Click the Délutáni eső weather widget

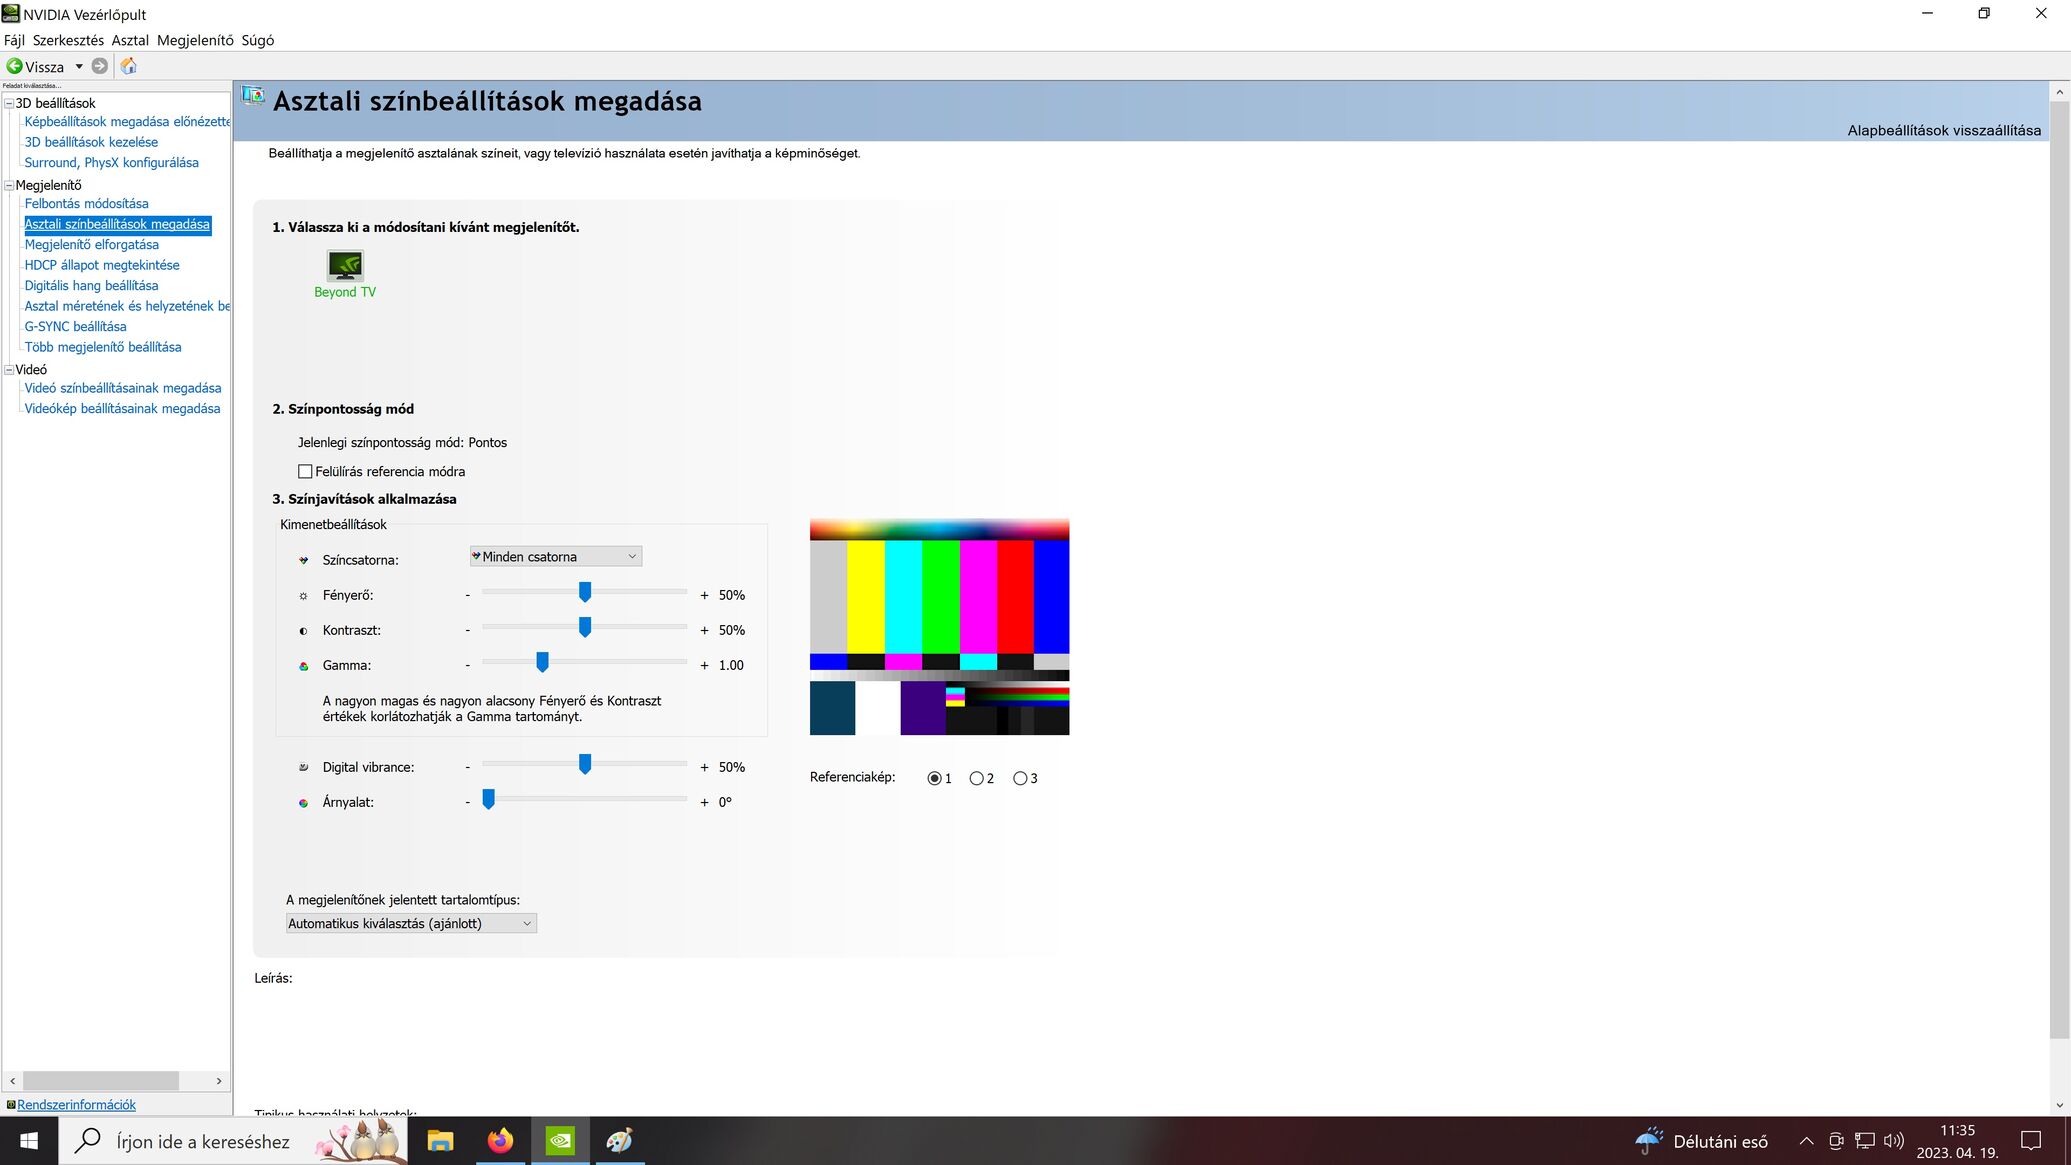click(x=1702, y=1141)
